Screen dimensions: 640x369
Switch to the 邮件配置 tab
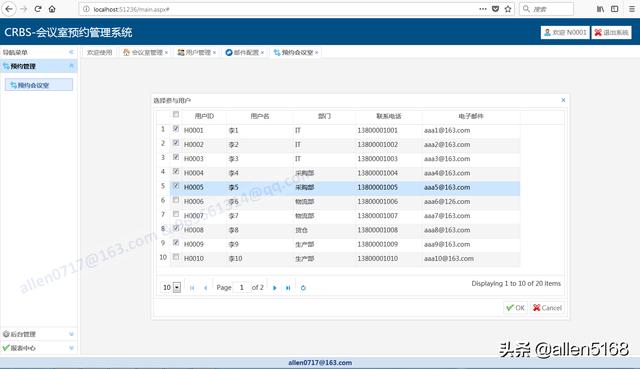243,52
